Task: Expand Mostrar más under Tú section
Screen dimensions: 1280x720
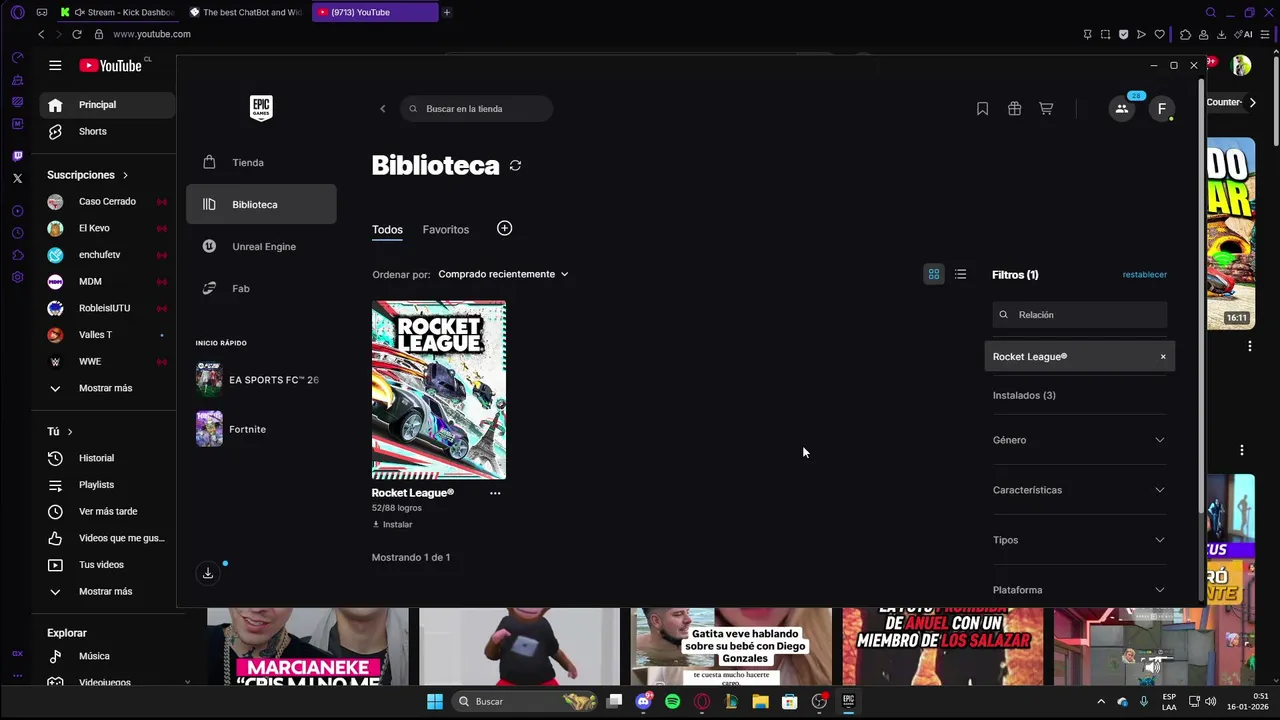Action: (108, 591)
